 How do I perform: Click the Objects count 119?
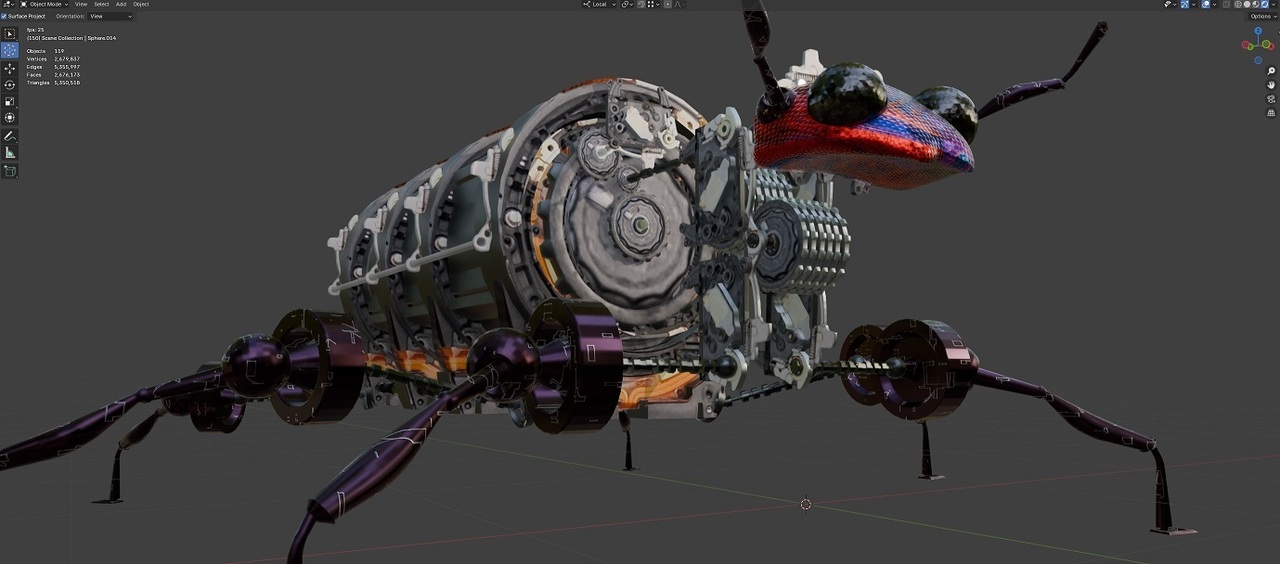click(x=59, y=51)
